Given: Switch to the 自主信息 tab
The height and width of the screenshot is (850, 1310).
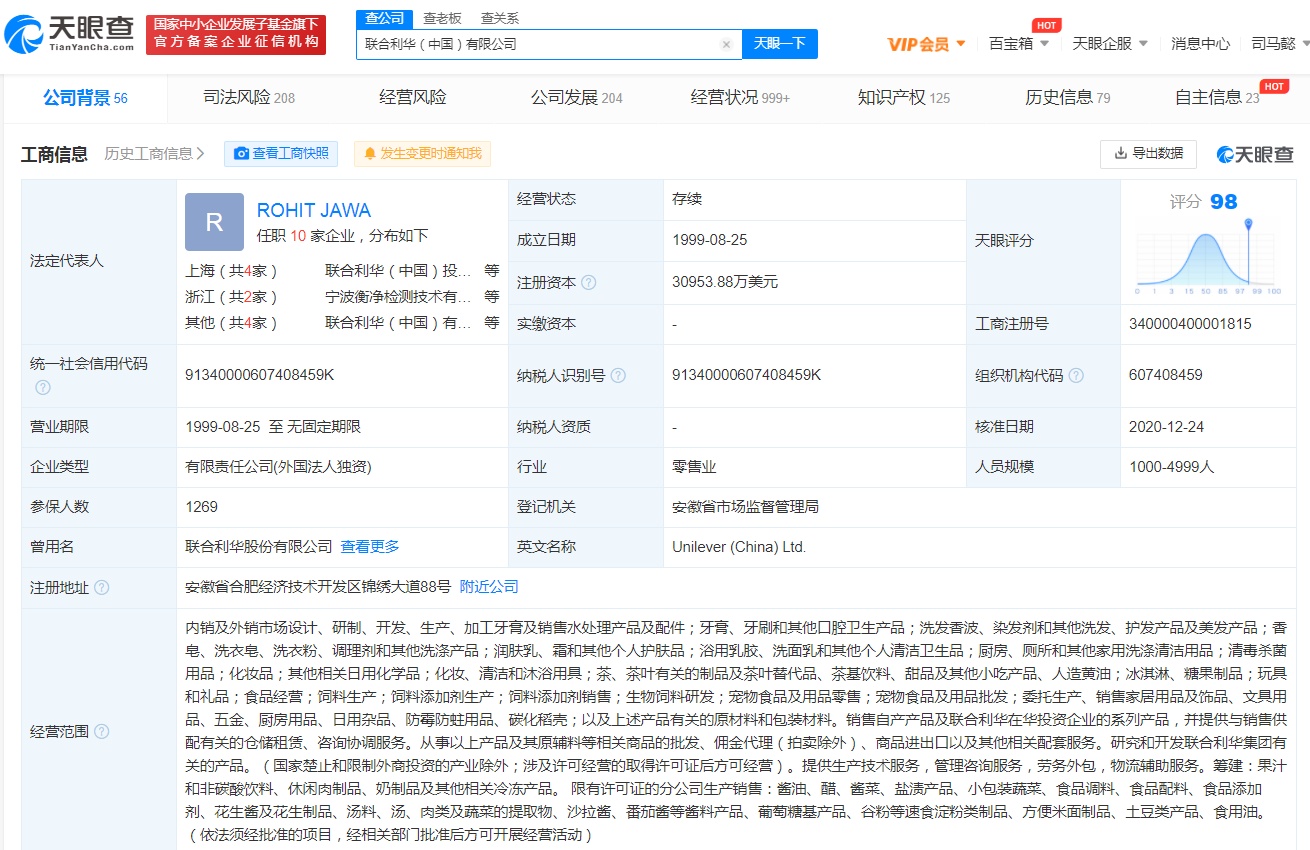Looking at the screenshot, I should pyautogui.click(x=1217, y=97).
